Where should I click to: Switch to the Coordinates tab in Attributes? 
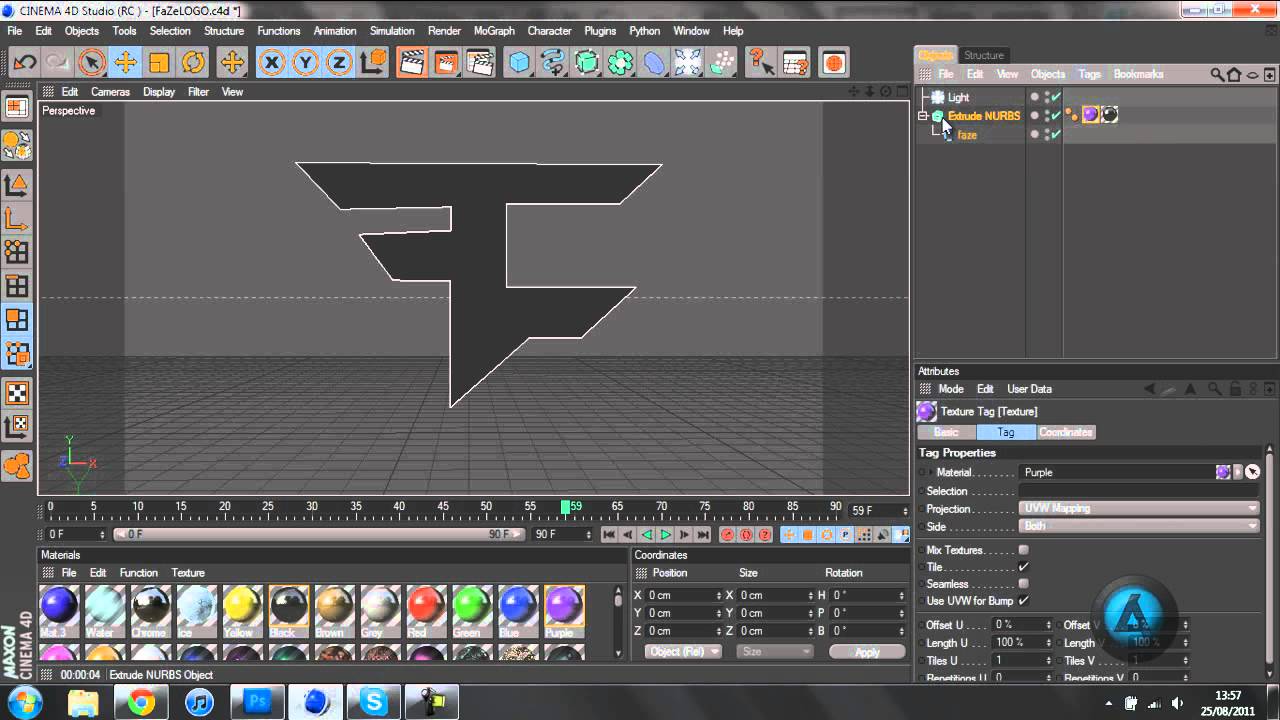[1066, 432]
